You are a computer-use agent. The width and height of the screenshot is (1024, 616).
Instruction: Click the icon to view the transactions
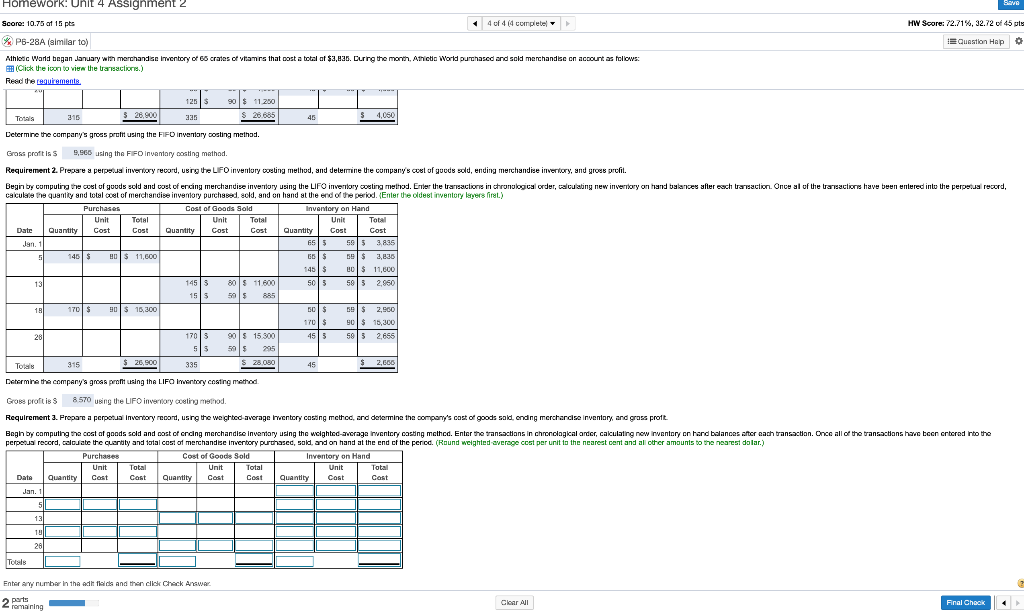(x=12, y=68)
